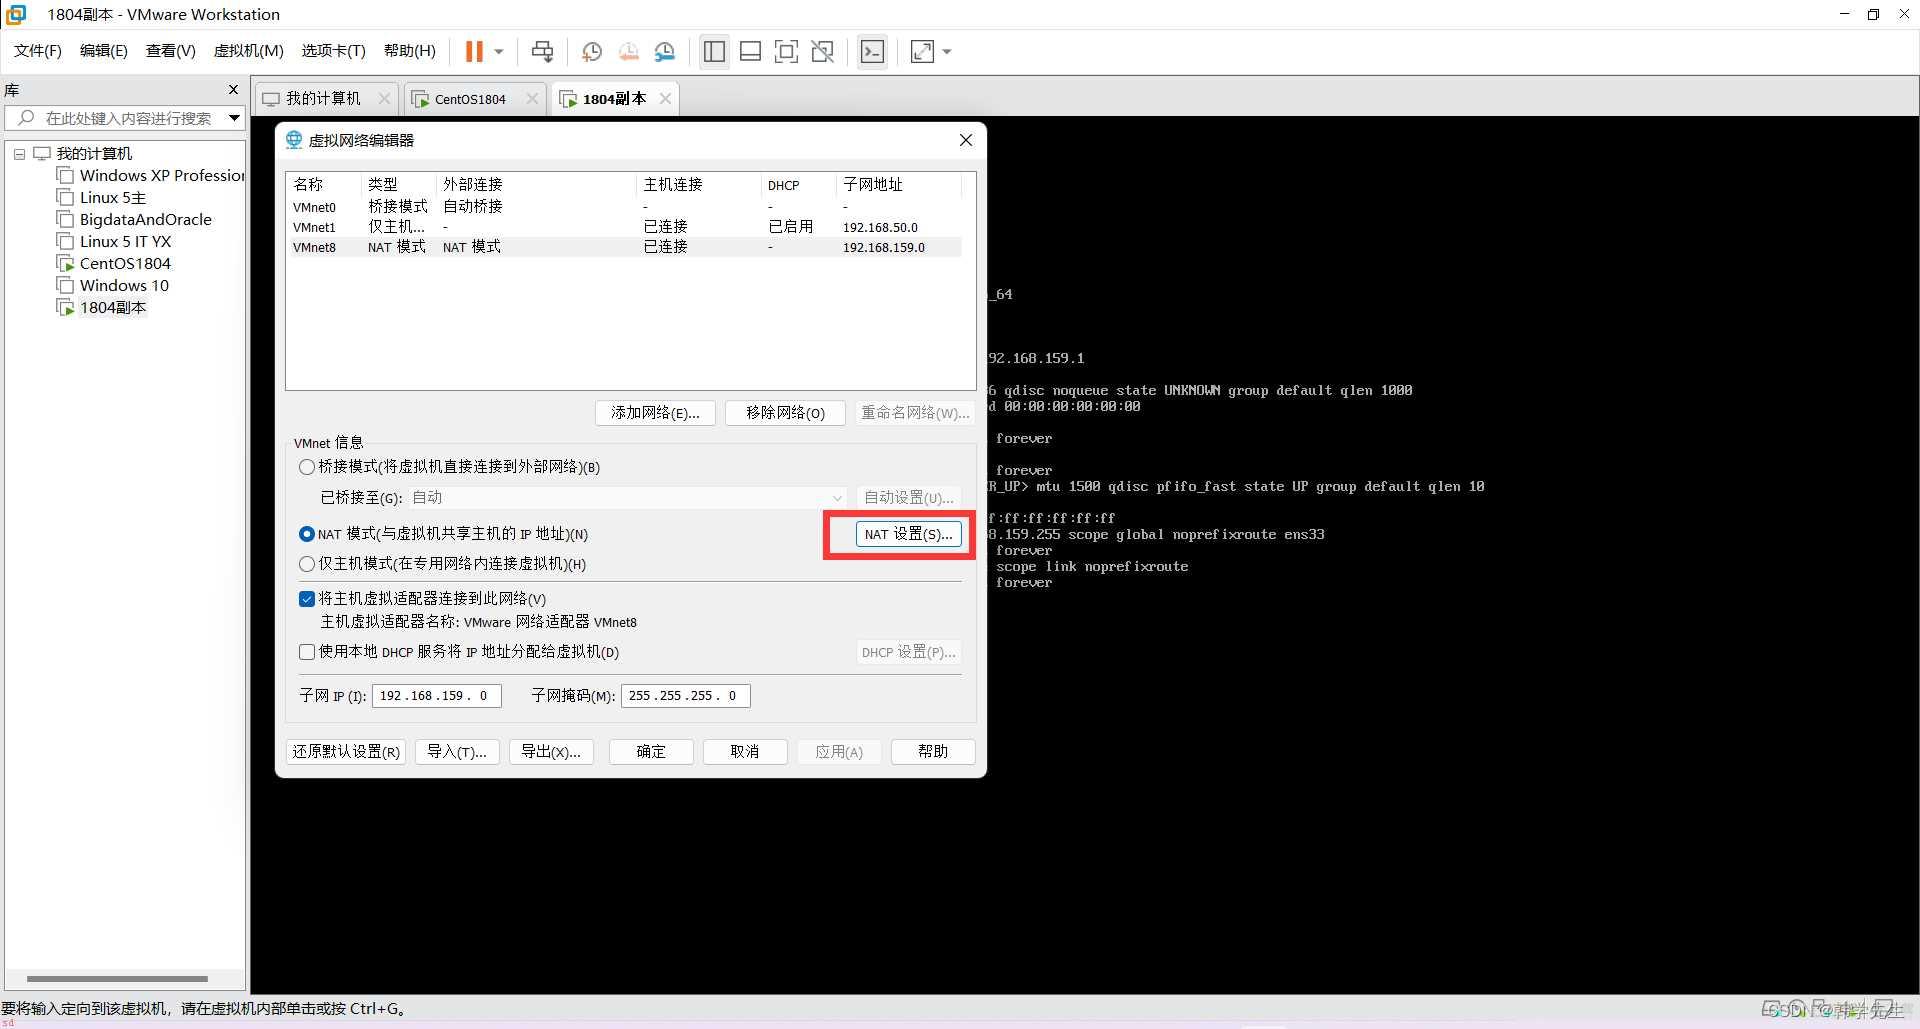The height and width of the screenshot is (1029, 1920).
Task: Toggle the library sidebar view
Action: click(x=714, y=51)
